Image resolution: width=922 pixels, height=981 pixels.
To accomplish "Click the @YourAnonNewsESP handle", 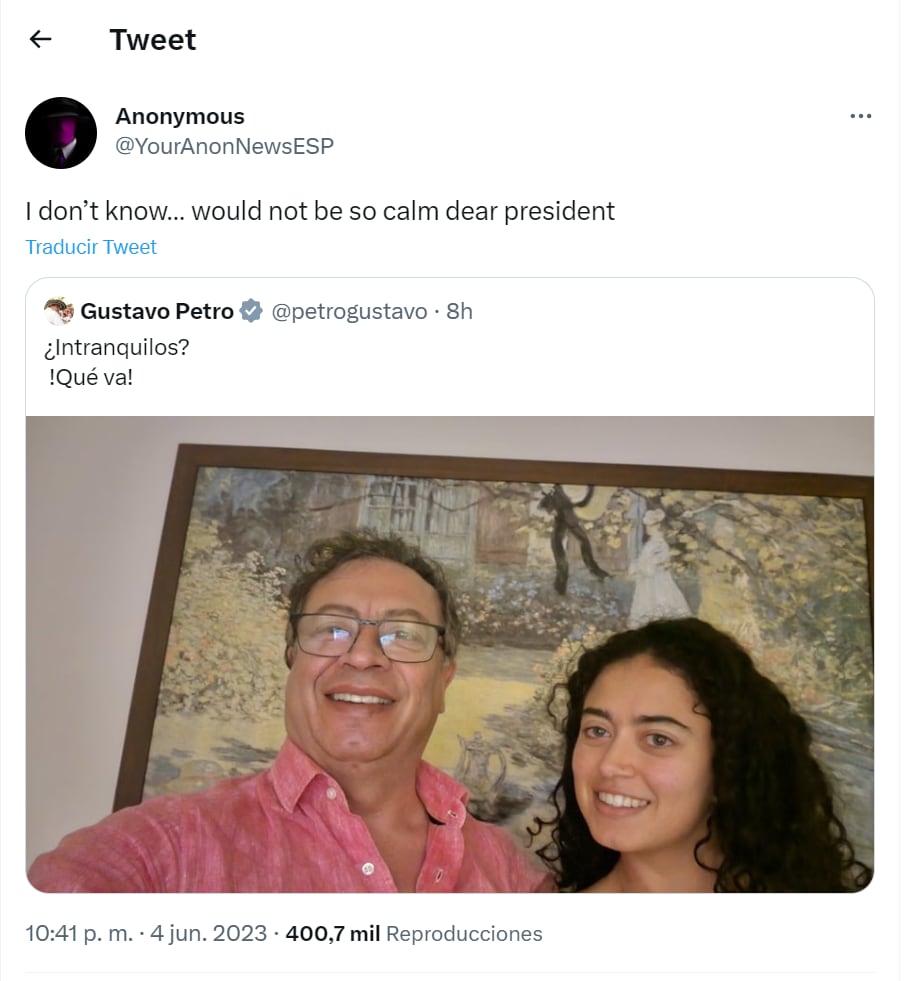I will pos(224,146).
